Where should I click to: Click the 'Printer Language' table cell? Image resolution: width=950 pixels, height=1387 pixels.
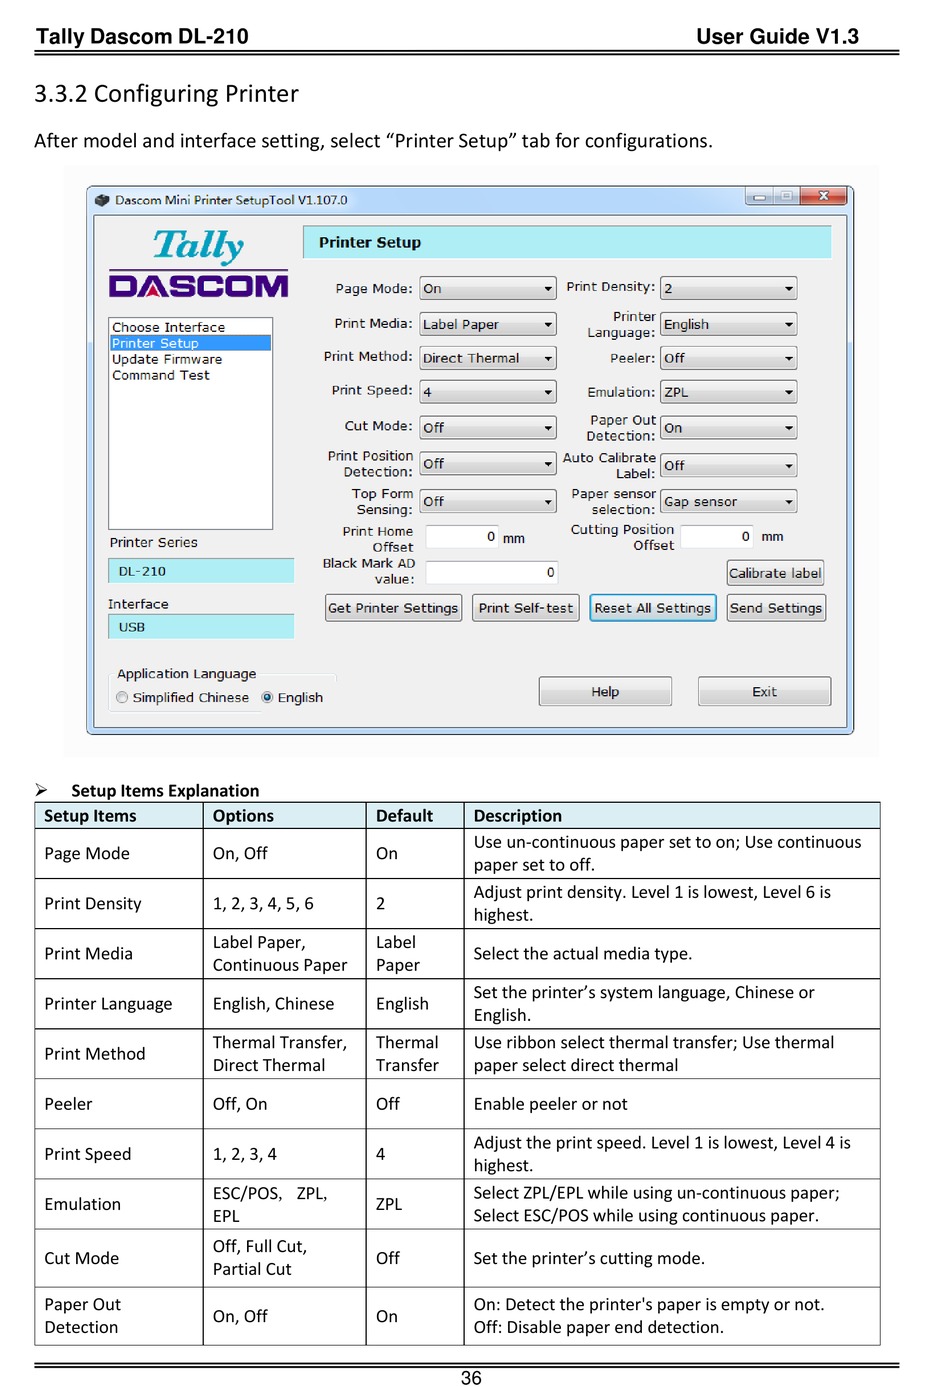click(x=119, y=1004)
